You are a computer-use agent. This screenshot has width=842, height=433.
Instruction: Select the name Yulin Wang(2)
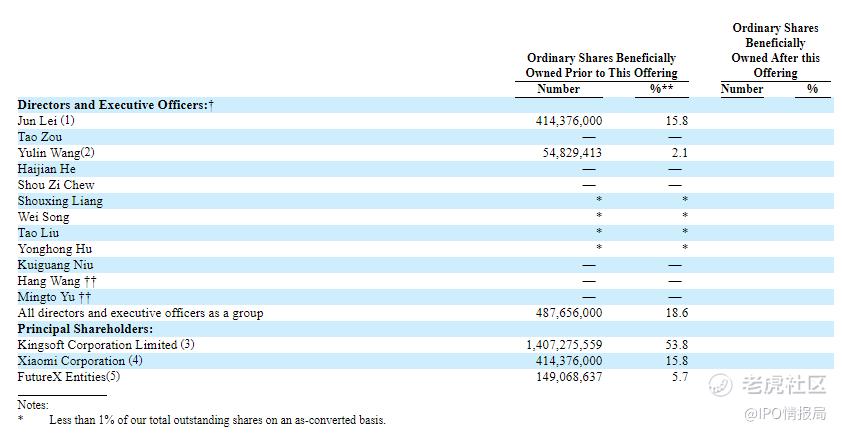point(56,153)
